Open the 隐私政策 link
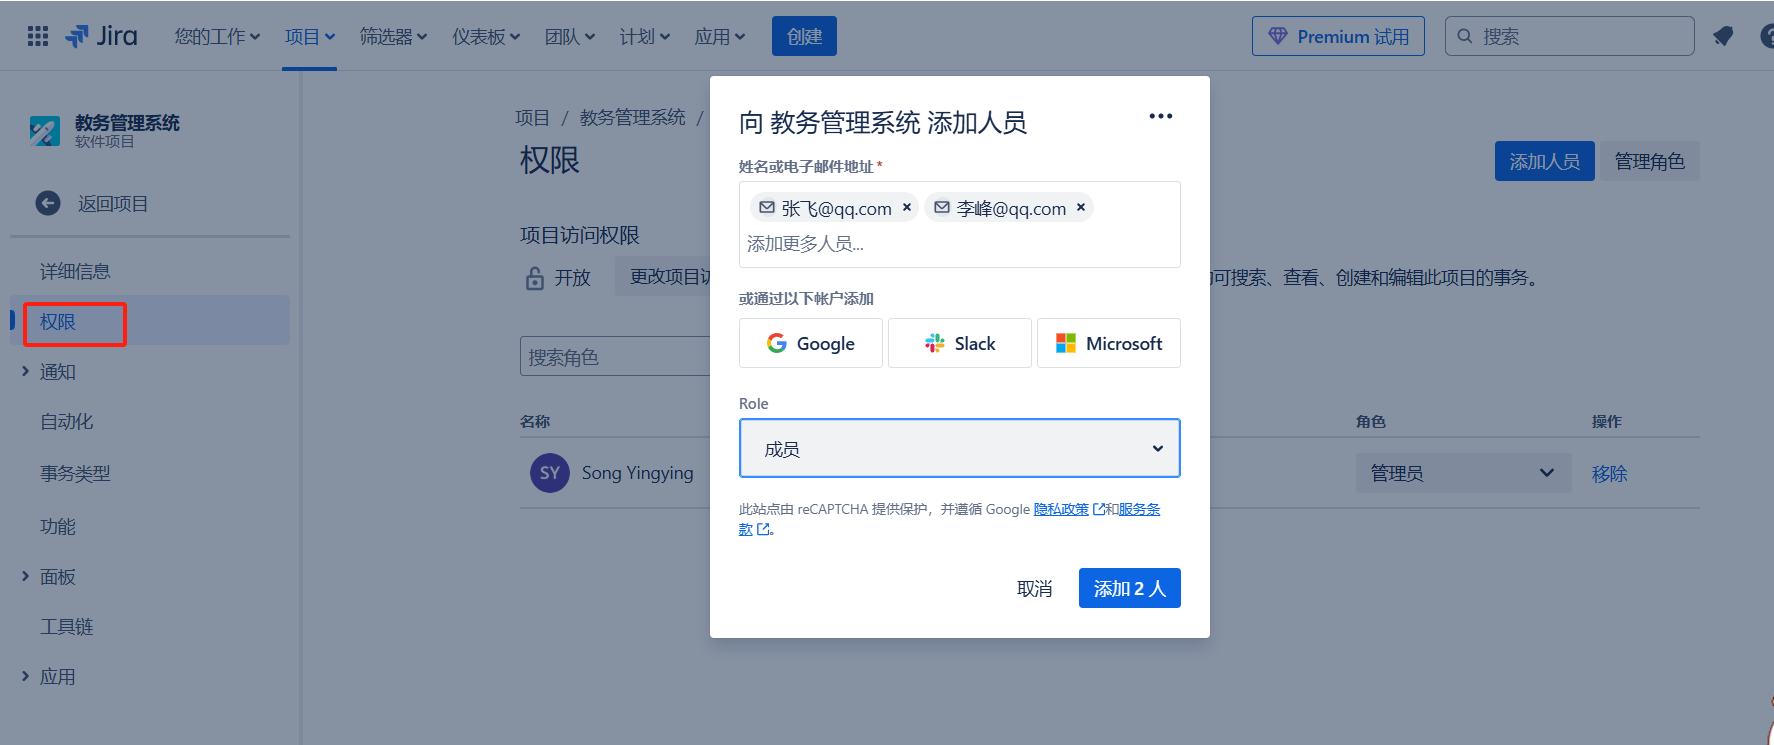 coord(1061,509)
